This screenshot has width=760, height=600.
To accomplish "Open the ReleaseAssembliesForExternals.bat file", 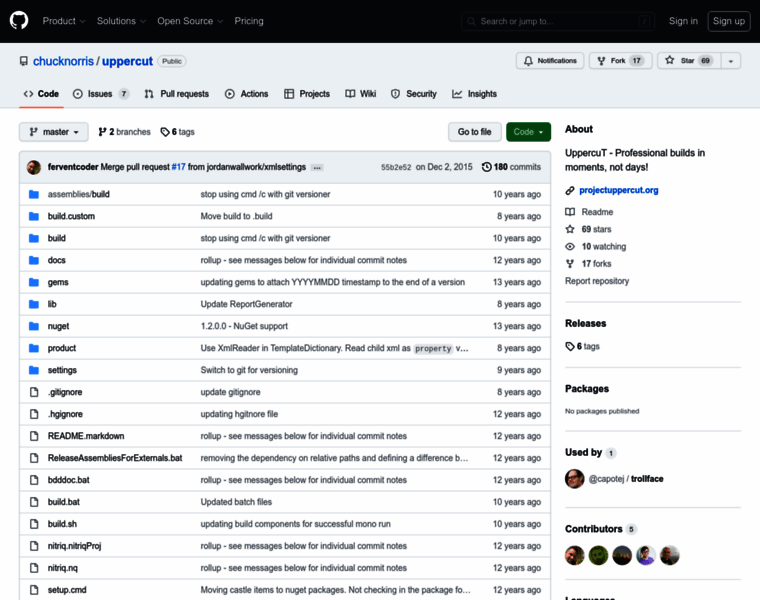I will pyautogui.click(x=115, y=458).
